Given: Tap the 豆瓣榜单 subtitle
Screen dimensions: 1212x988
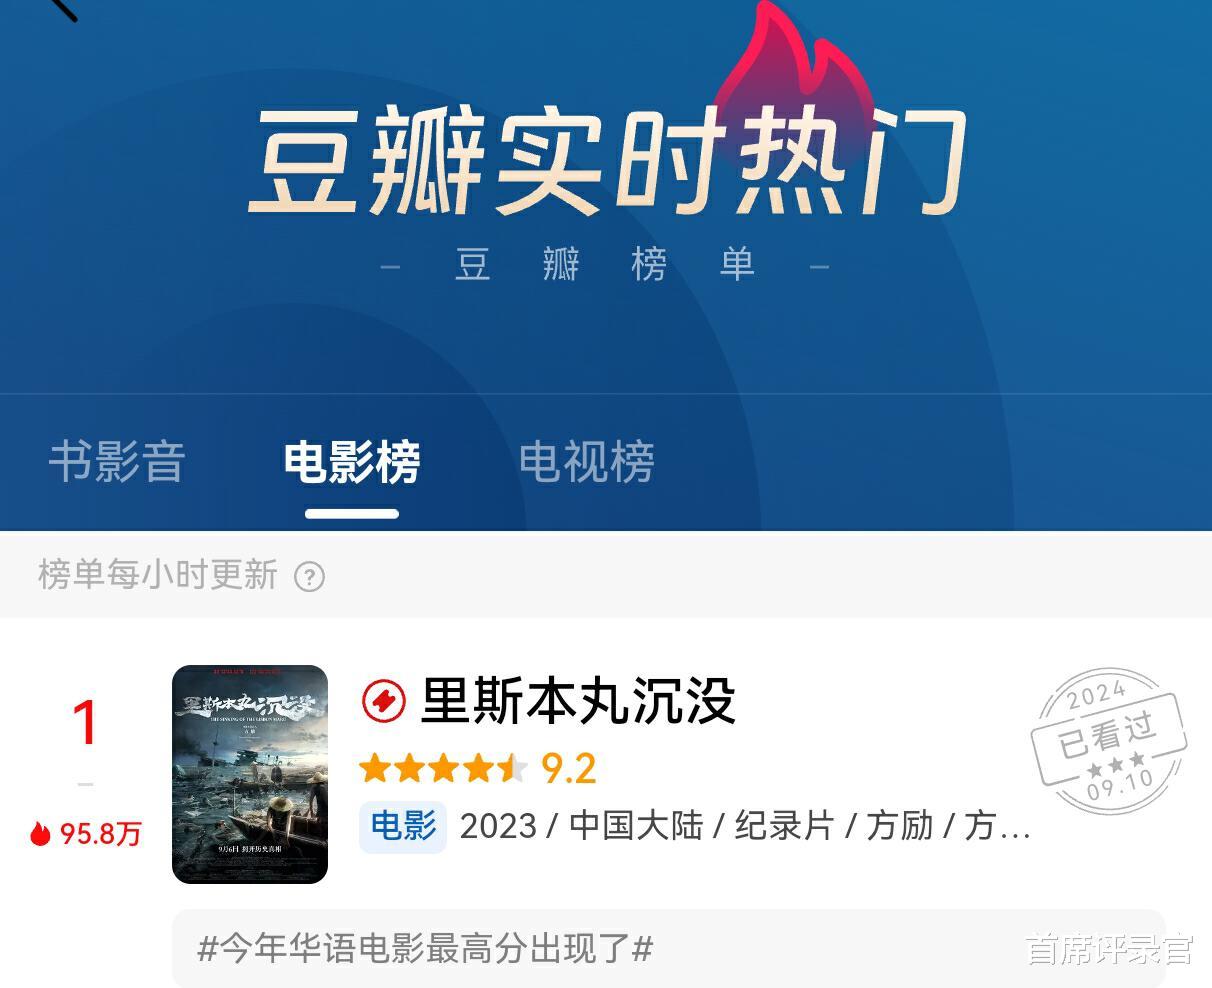Looking at the screenshot, I should pos(605,265).
